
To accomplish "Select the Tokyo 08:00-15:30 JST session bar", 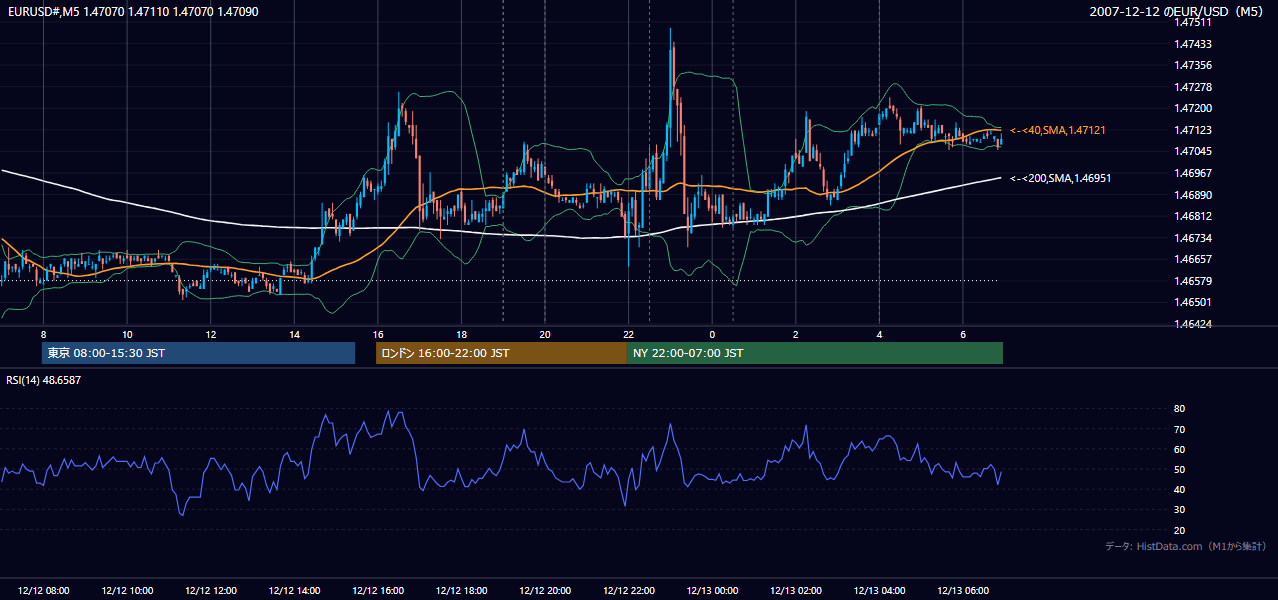I will pos(198,353).
